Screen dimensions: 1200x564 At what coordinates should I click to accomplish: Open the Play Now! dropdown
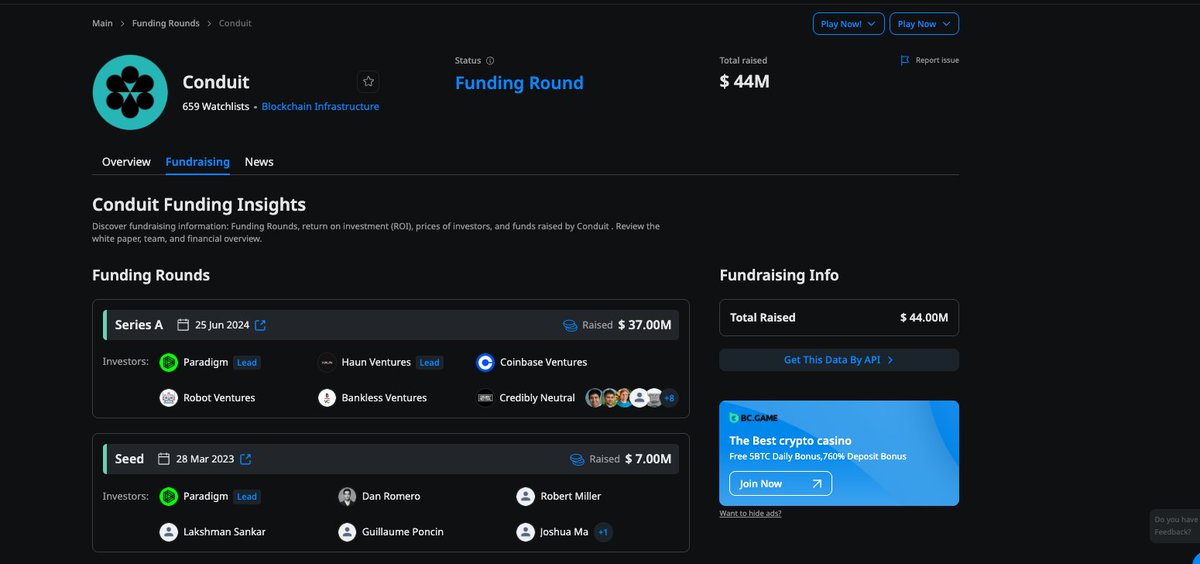(x=848, y=24)
